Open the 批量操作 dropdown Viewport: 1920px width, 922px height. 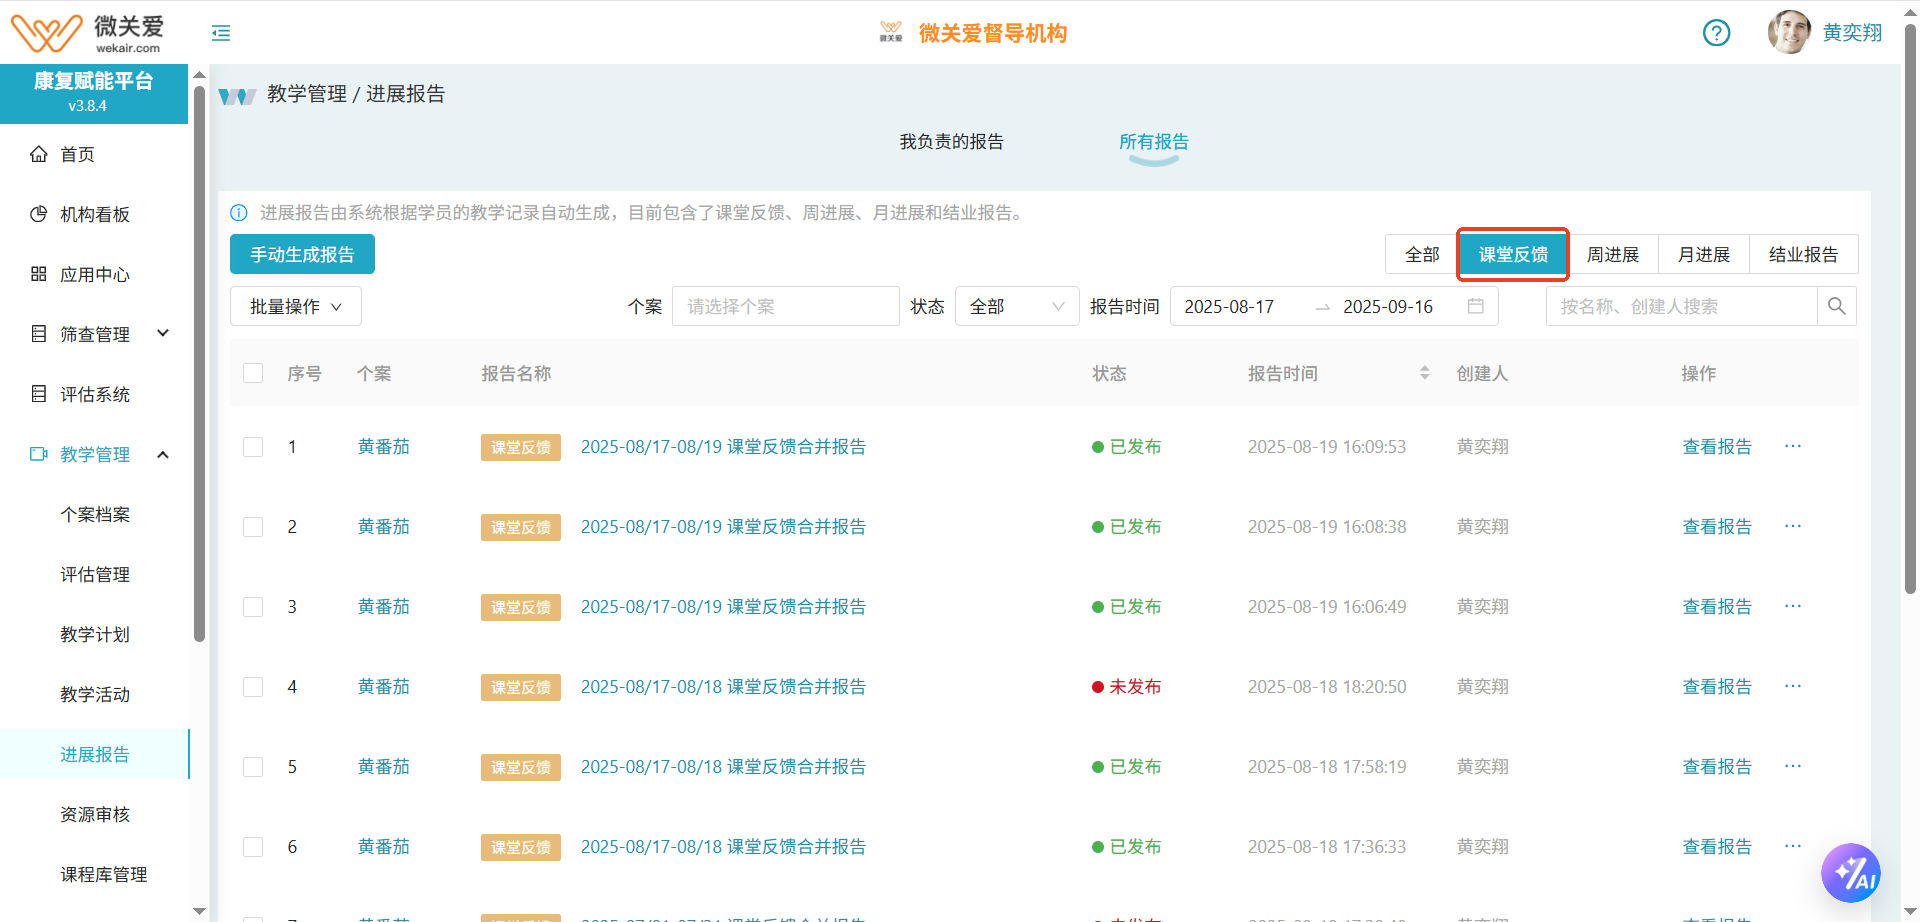pos(295,306)
